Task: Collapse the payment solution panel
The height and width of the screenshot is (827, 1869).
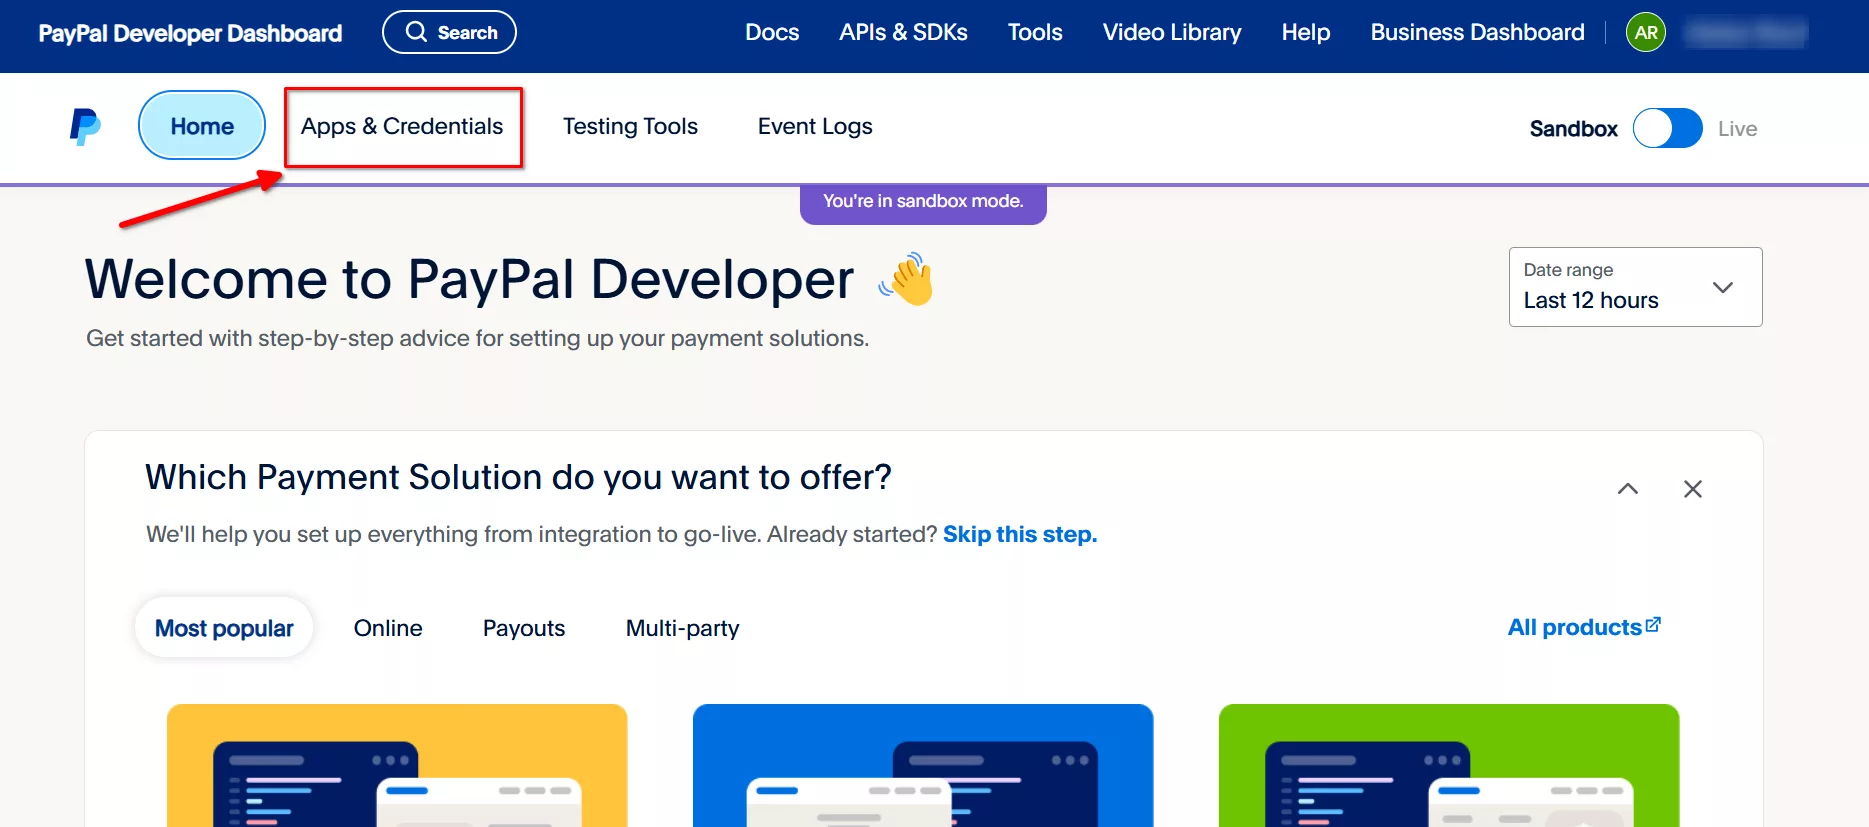Action: pos(1627,489)
